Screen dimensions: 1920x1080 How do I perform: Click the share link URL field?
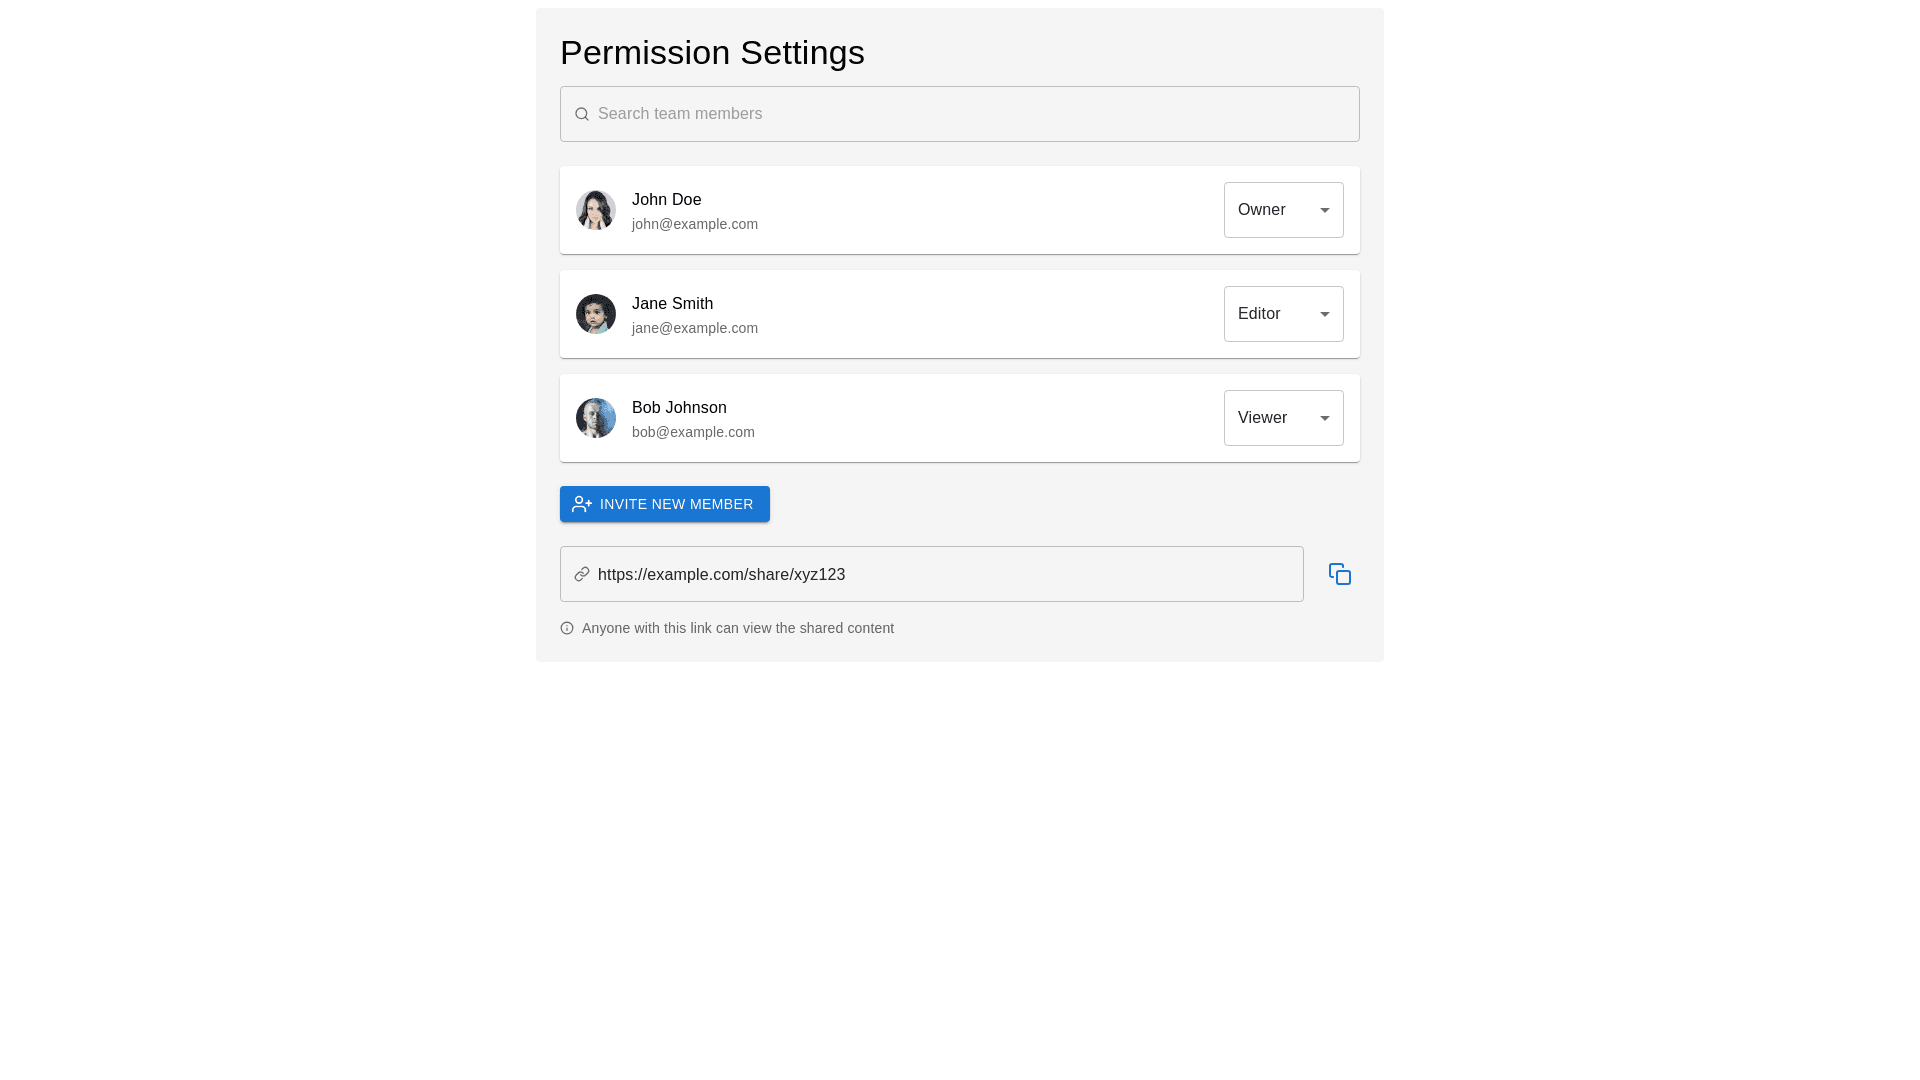coord(940,574)
